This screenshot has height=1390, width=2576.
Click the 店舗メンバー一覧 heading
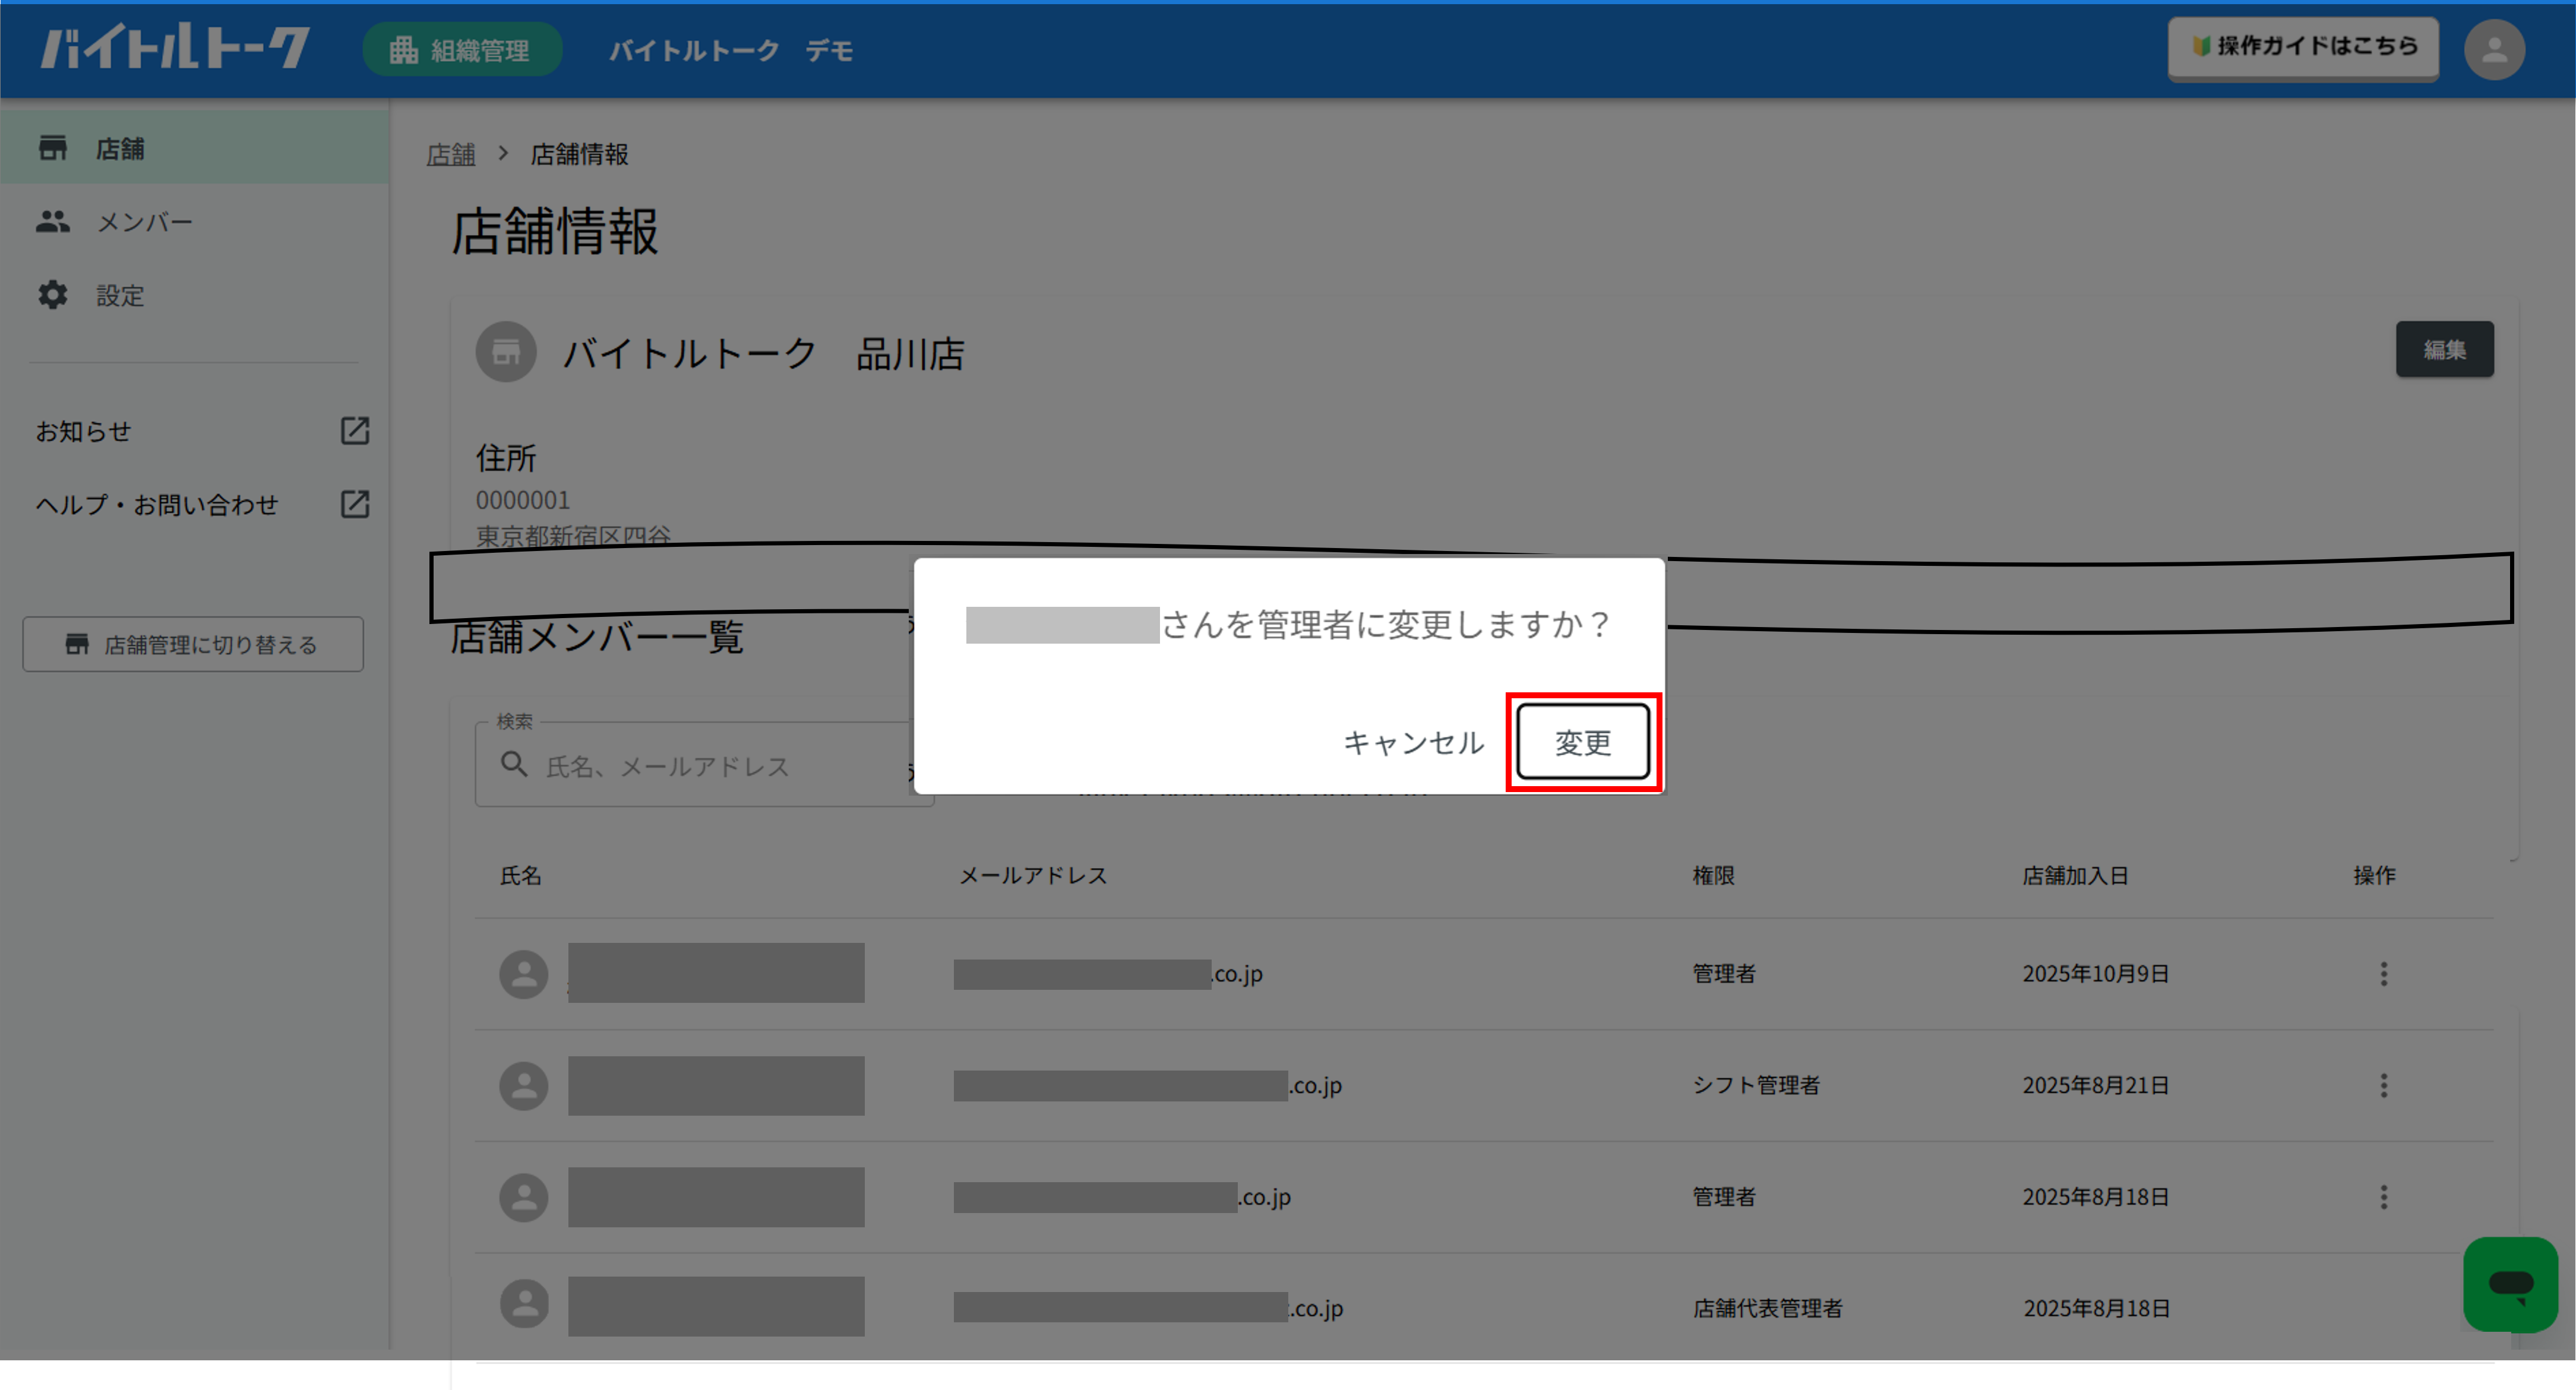pyautogui.click(x=596, y=637)
